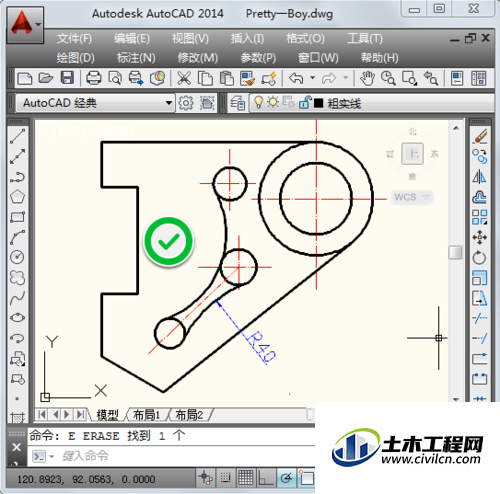Image resolution: width=500 pixels, height=494 pixels.
Task: Select the 模型 tab
Action: [107, 415]
